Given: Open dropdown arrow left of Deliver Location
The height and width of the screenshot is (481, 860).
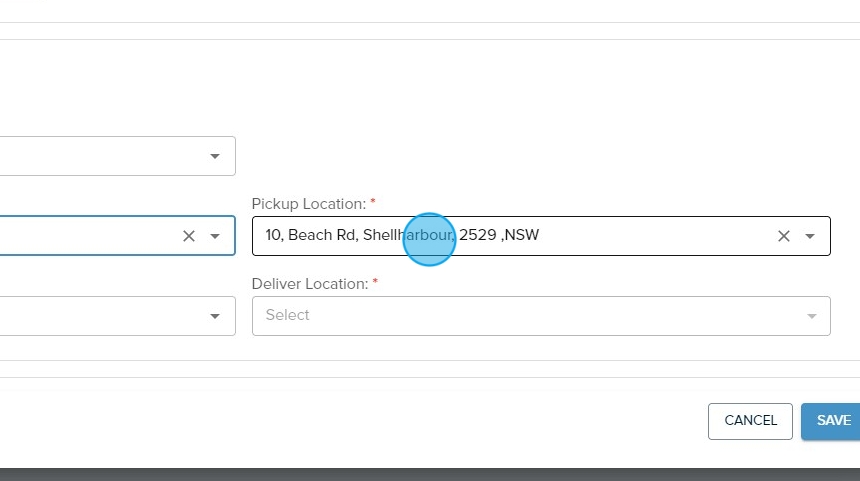Looking at the screenshot, I should pos(214,316).
